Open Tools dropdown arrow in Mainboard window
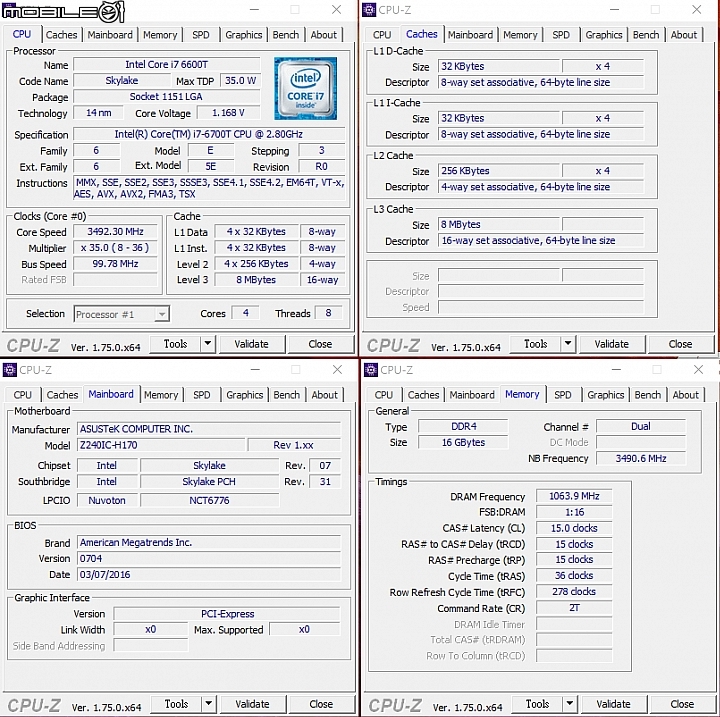Image resolution: width=720 pixels, height=717 pixels. [x=209, y=704]
